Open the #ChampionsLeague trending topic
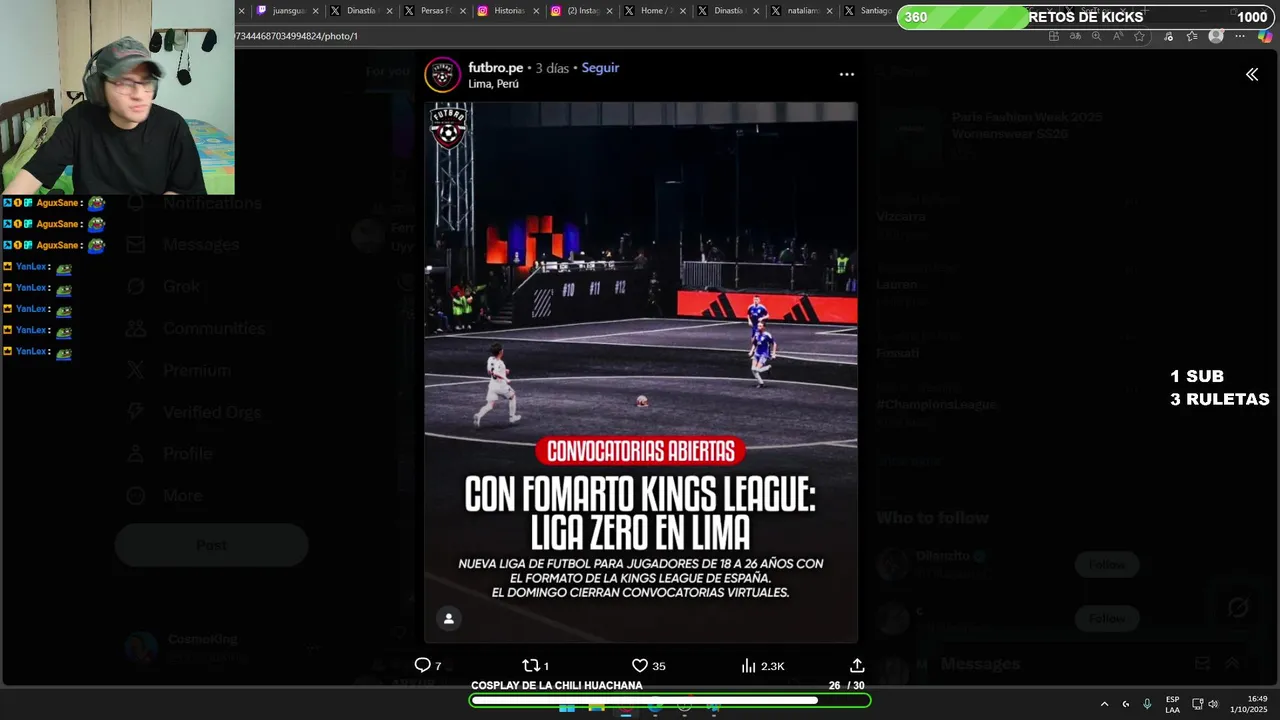Screen dimensions: 1280x720 click(x=937, y=405)
